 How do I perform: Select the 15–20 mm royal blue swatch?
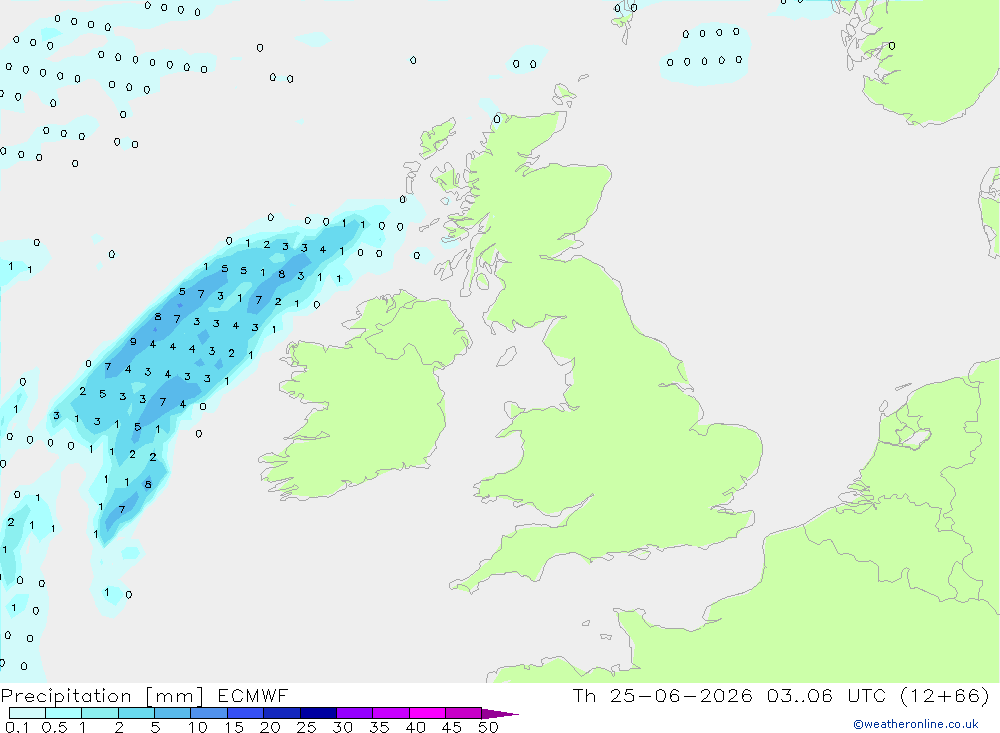(x=245, y=713)
